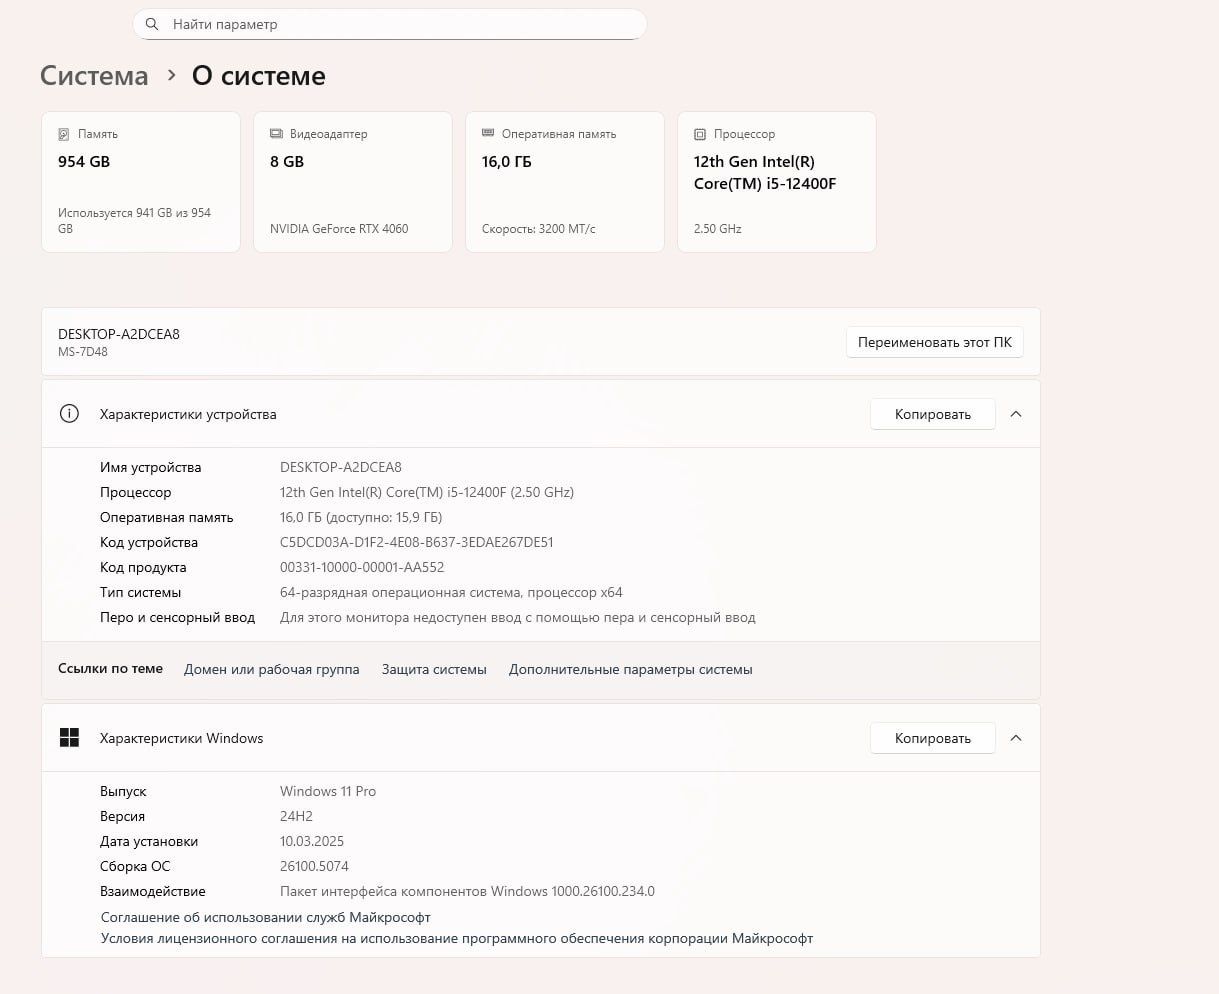Click 'Скорость: 3200 МТ/с' text

[539, 229]
